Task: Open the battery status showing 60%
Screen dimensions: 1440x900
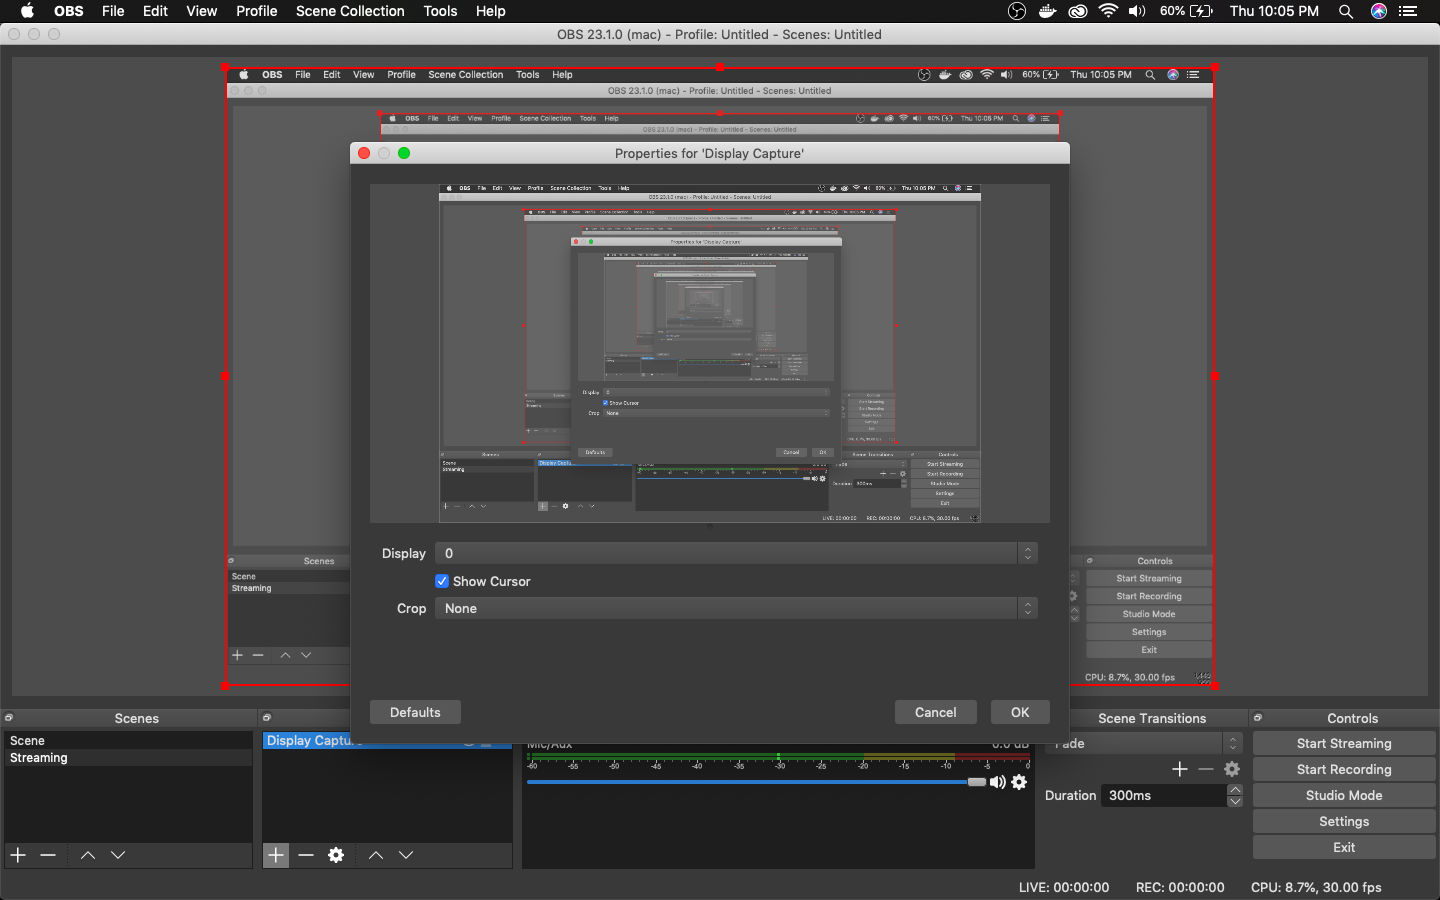Action: click(x=1186, y=11)
